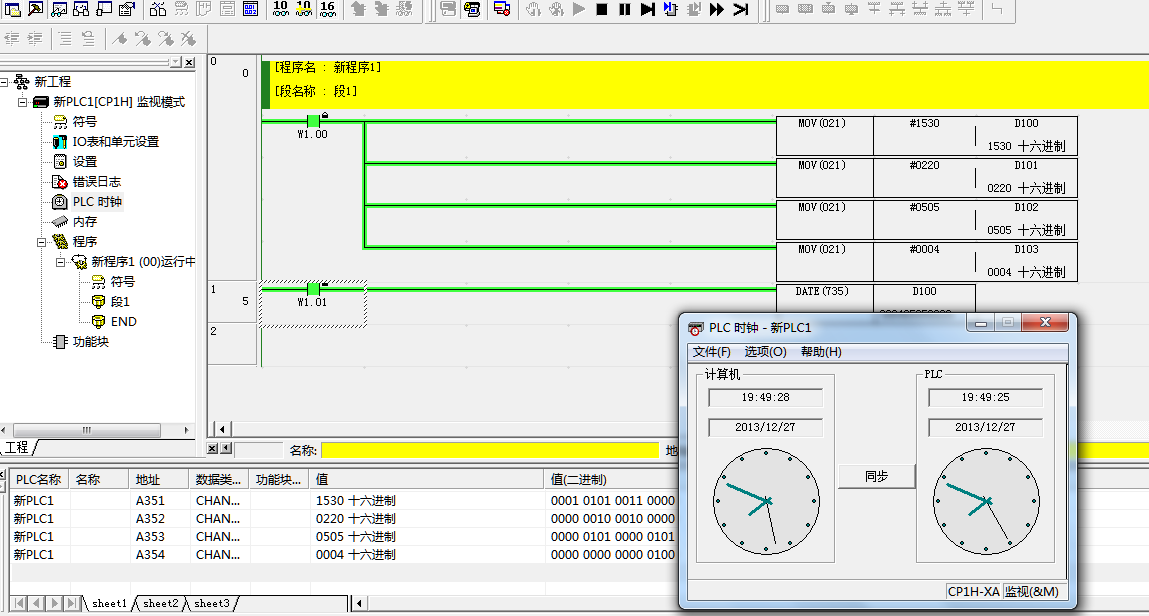Select the END section item
Screen dimensions: 1149x616
pos(123,322)
